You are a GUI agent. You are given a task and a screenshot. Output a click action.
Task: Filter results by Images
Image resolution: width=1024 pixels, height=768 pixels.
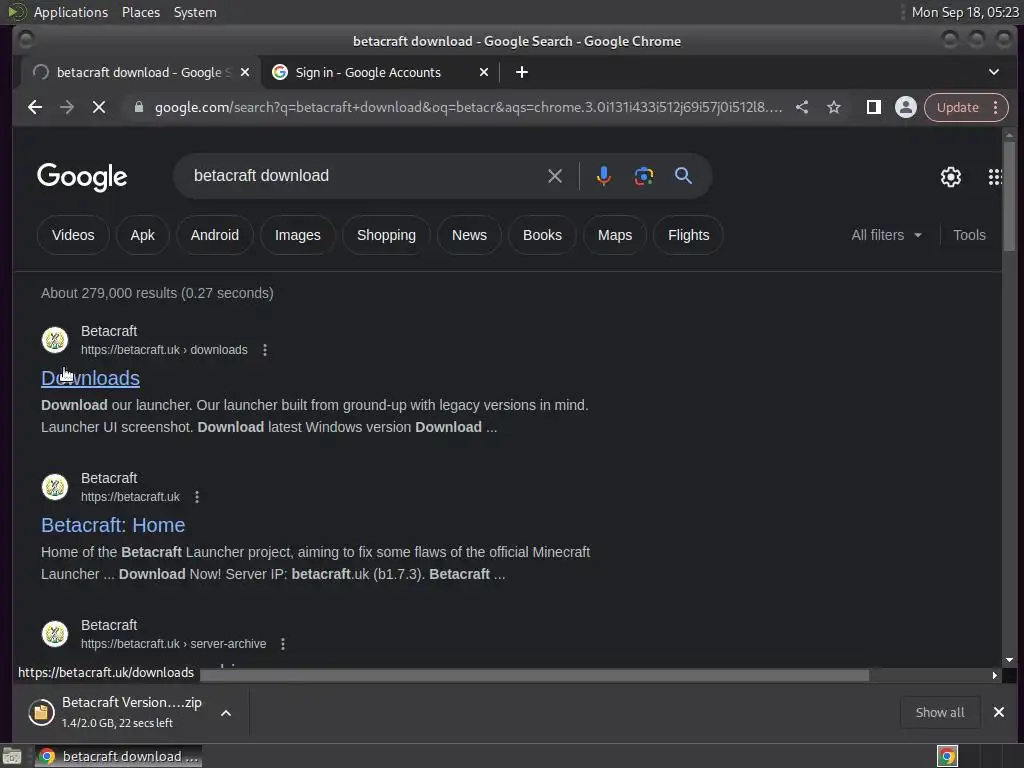point(298,235)
